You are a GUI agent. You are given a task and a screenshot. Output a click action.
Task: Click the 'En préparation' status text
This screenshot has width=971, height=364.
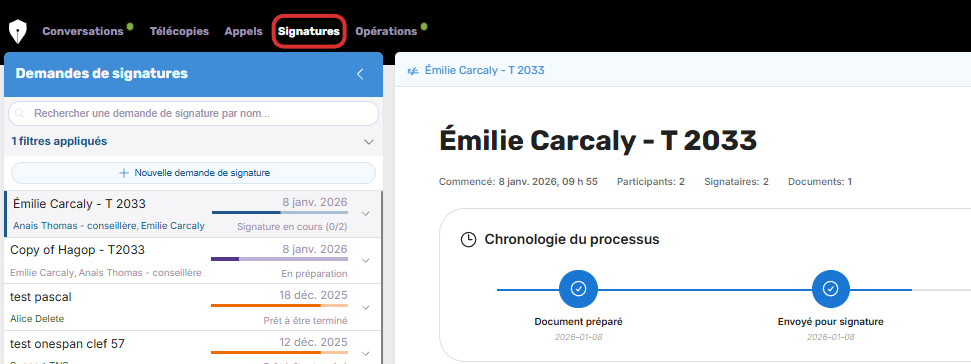[315, 274]
